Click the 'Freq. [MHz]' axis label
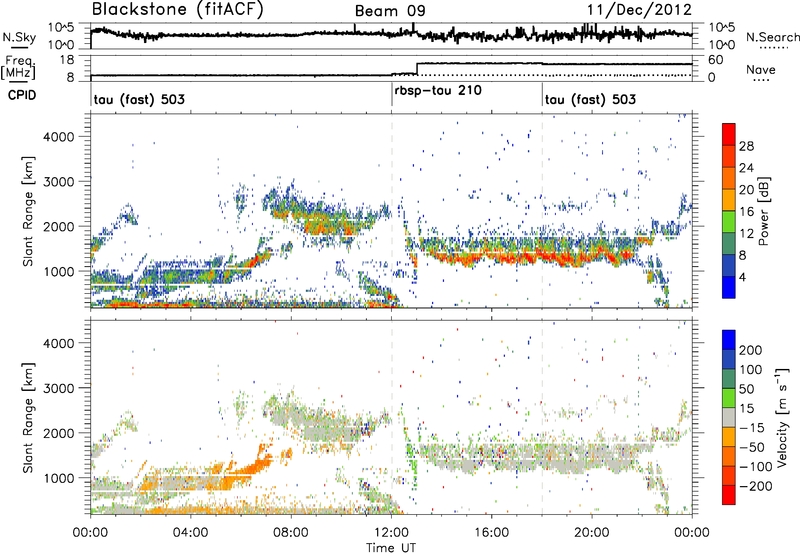This screenshot has width=800, height=554. [19, 67]
